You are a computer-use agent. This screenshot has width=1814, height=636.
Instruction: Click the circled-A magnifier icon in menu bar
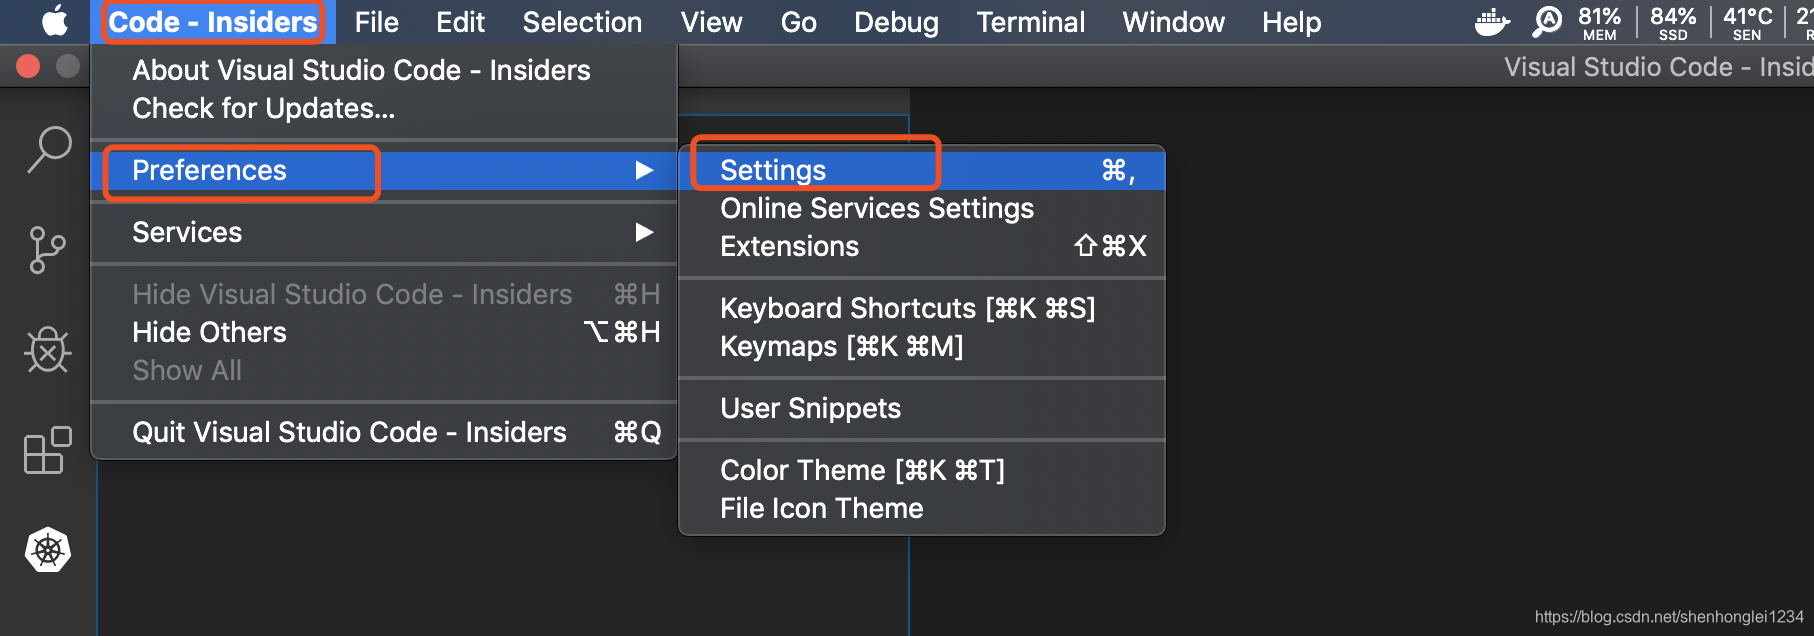[1546, 21]
